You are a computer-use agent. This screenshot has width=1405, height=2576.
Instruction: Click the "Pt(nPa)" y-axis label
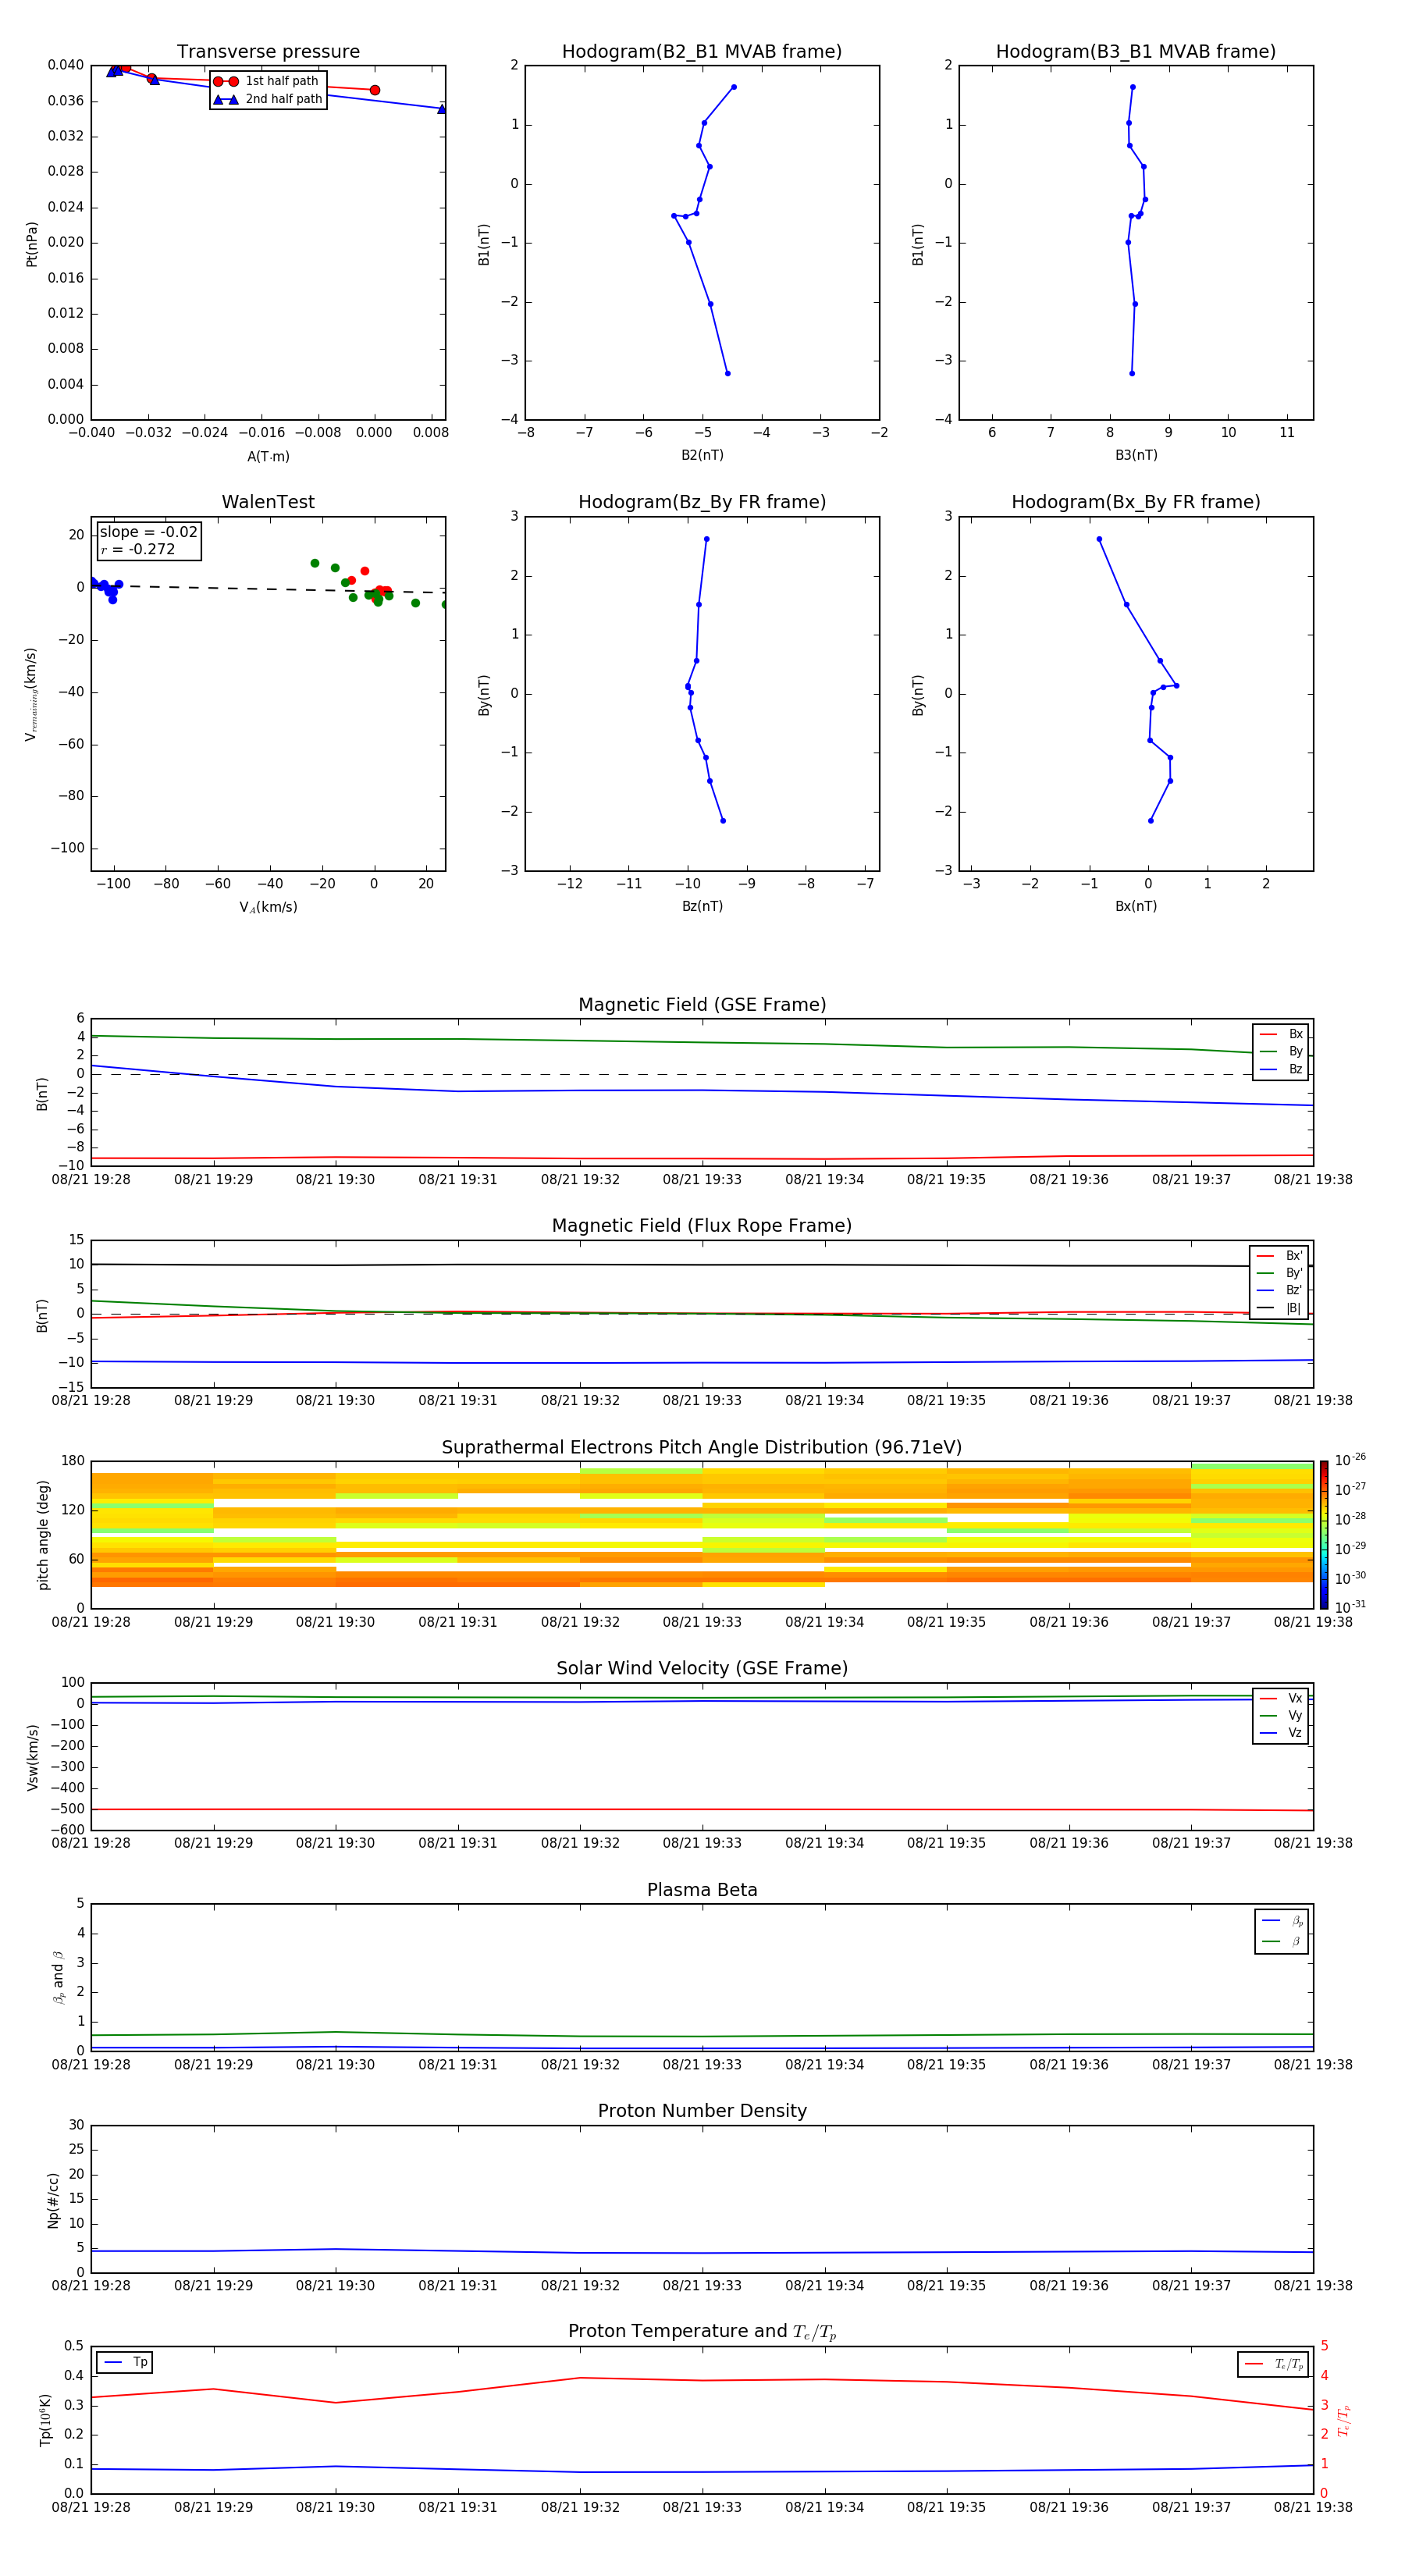click(x=31, y=243)
